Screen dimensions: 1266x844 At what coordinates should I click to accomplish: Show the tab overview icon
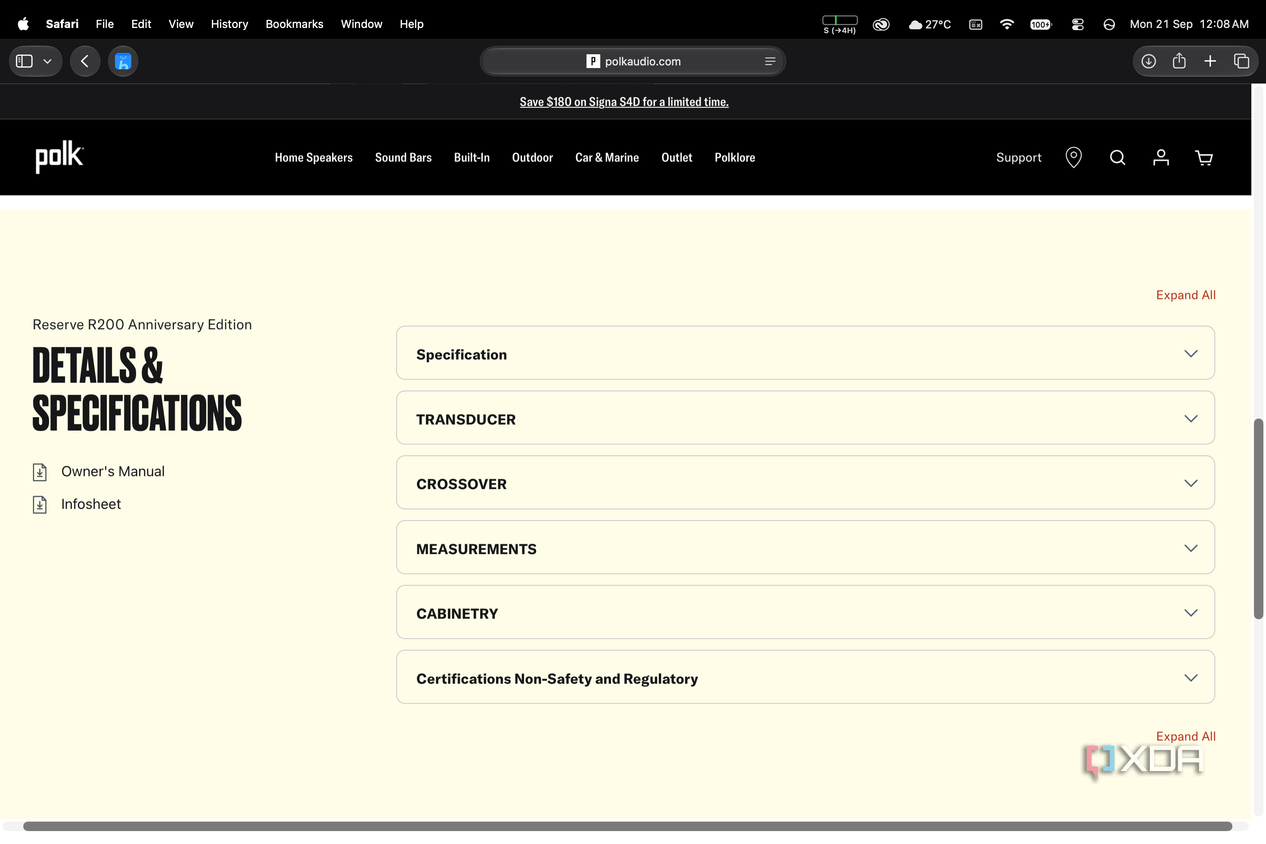click(x=1241, y=61)
